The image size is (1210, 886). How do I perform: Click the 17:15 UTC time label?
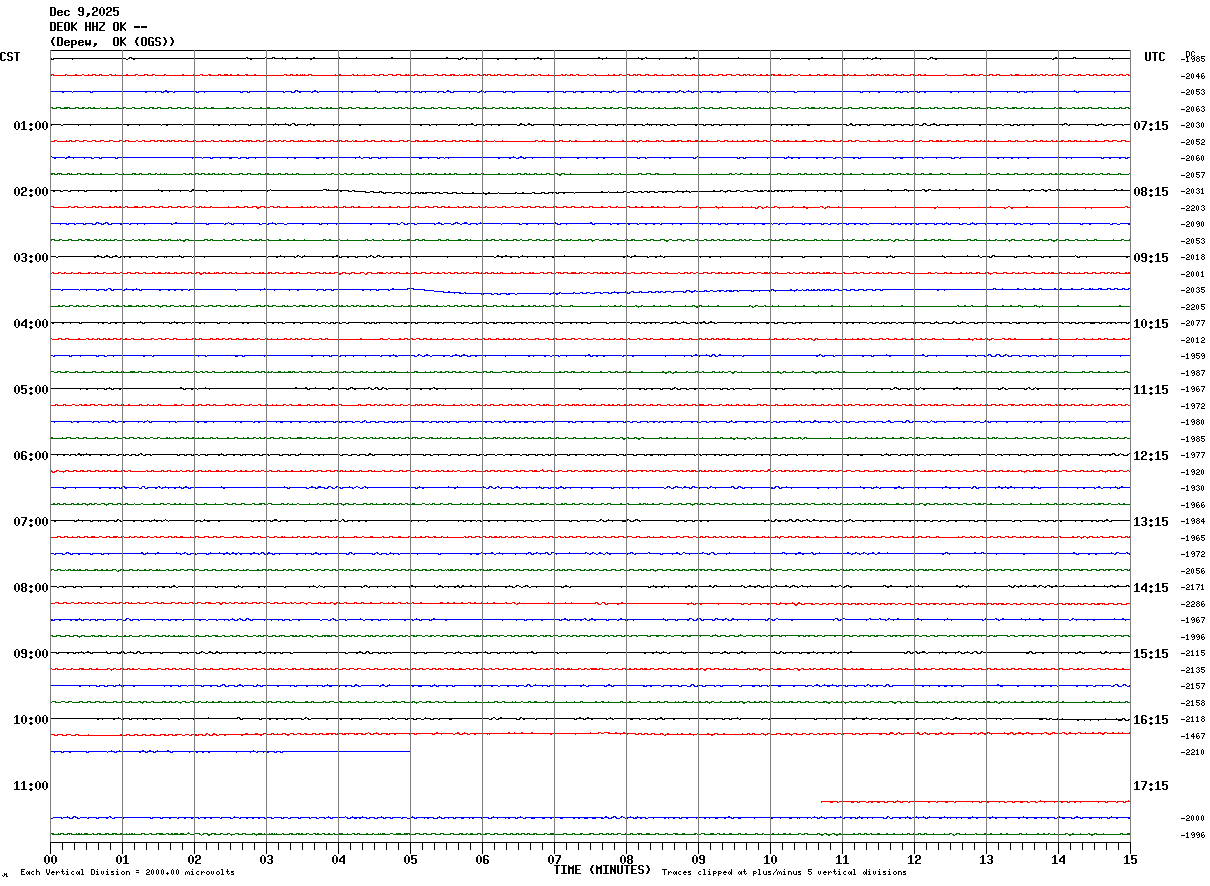pos(1150,786)
